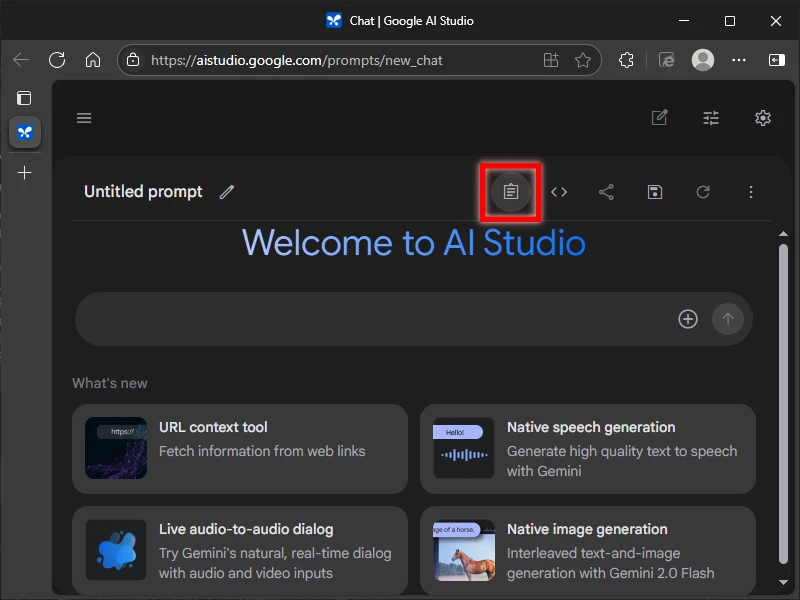The width and height of the screenshot is (800, 600).
Task: Edit the Untitled prompt title
Action: pyautogui.click(x=227, y=192)
